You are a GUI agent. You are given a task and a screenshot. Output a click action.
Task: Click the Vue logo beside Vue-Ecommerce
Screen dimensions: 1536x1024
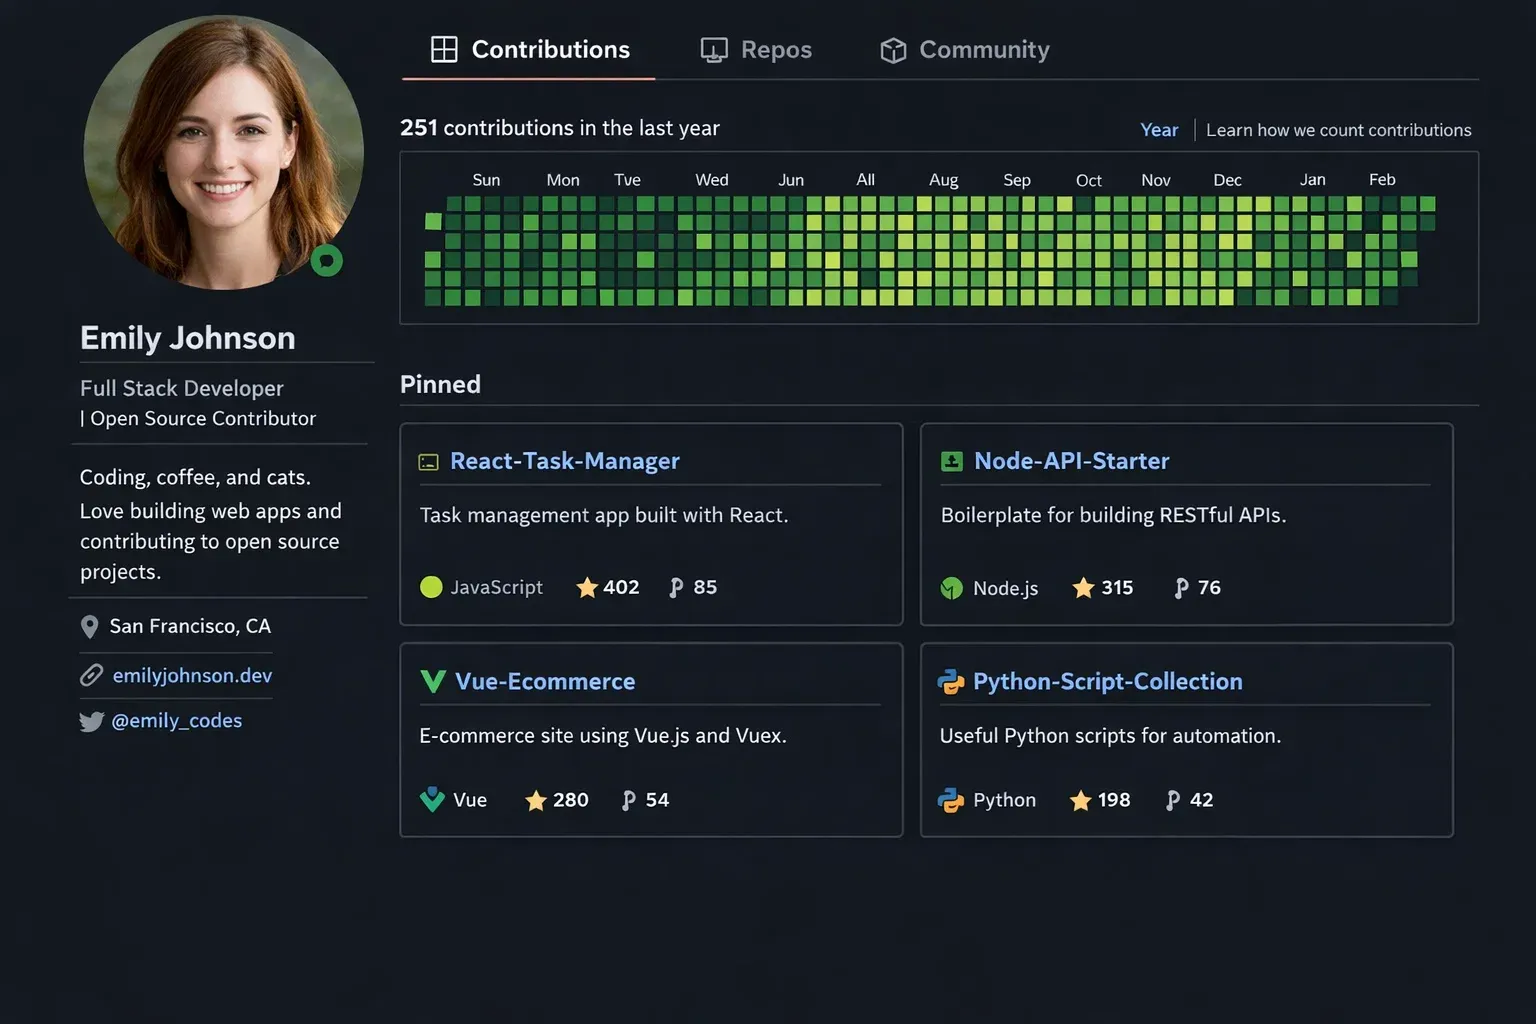click(x=433, y=682)
